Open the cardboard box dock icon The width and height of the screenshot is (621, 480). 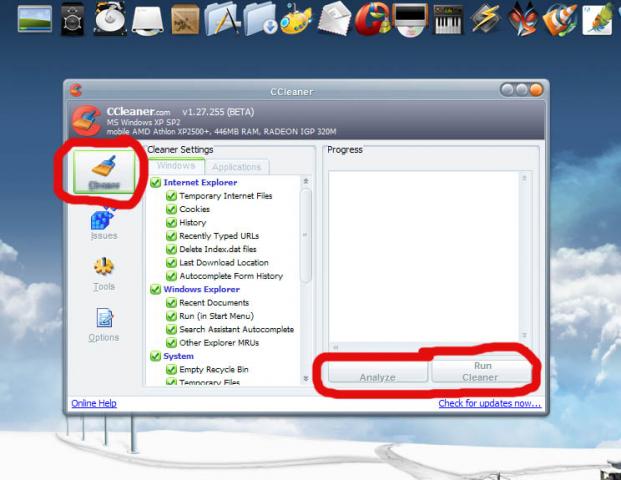185,19
